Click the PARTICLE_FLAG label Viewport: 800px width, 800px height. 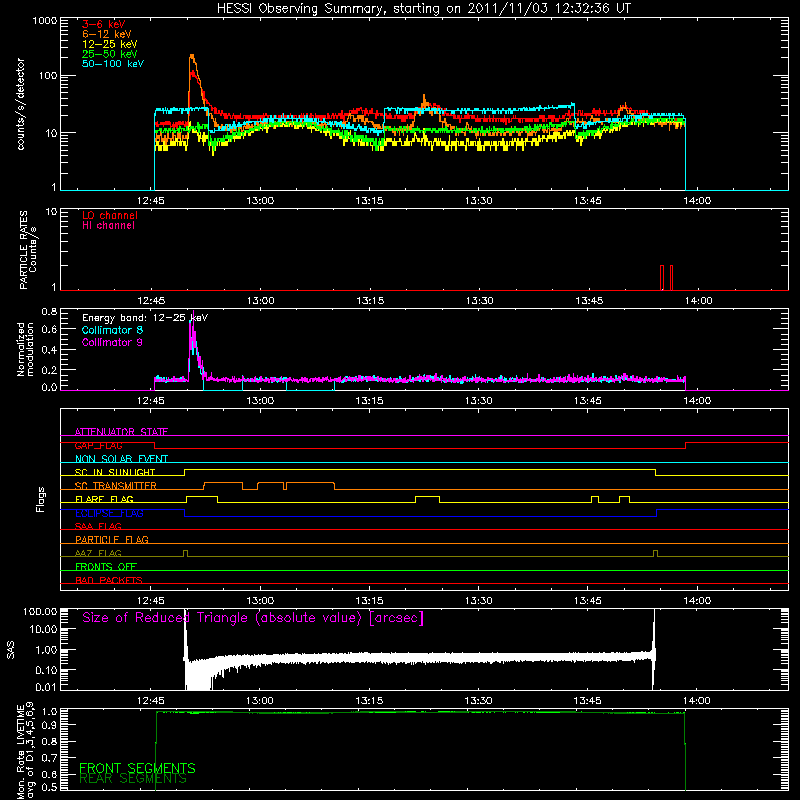tap(112, 540)
